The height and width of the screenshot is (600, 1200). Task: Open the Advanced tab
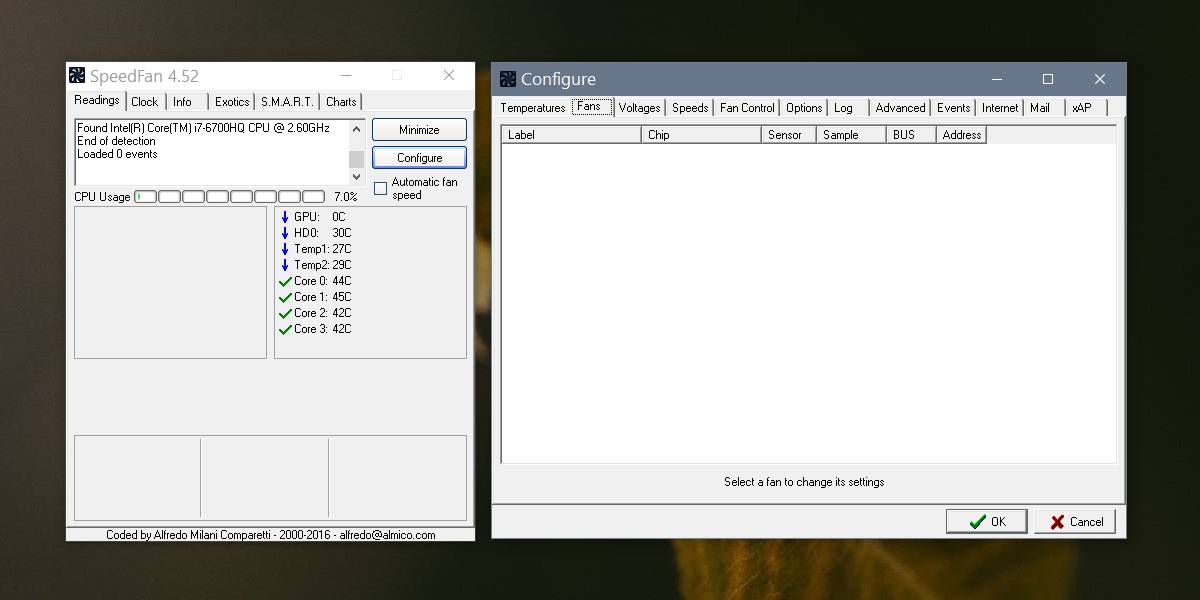[x=900, y=108]
